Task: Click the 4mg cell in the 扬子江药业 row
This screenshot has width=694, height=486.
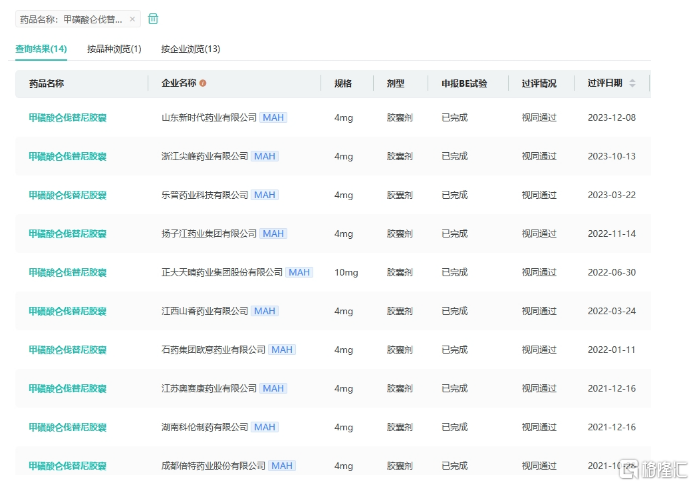Action: pos(343,234)
